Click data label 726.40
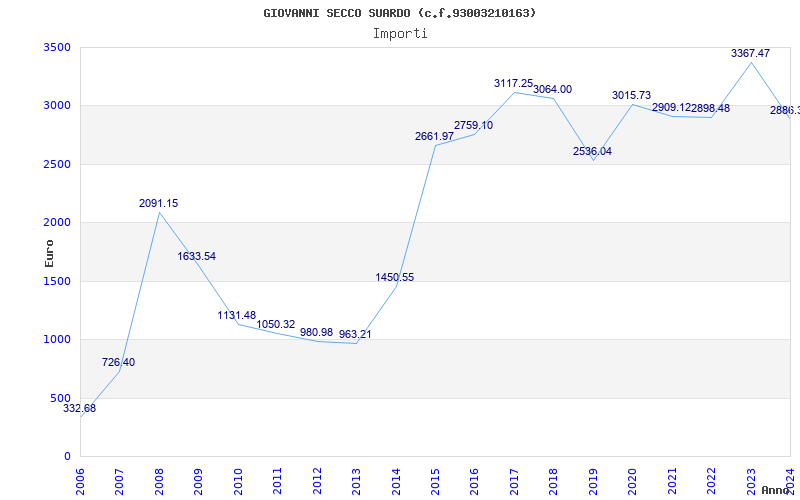Viewport: 800px width, 500px height. click(118, 363)
